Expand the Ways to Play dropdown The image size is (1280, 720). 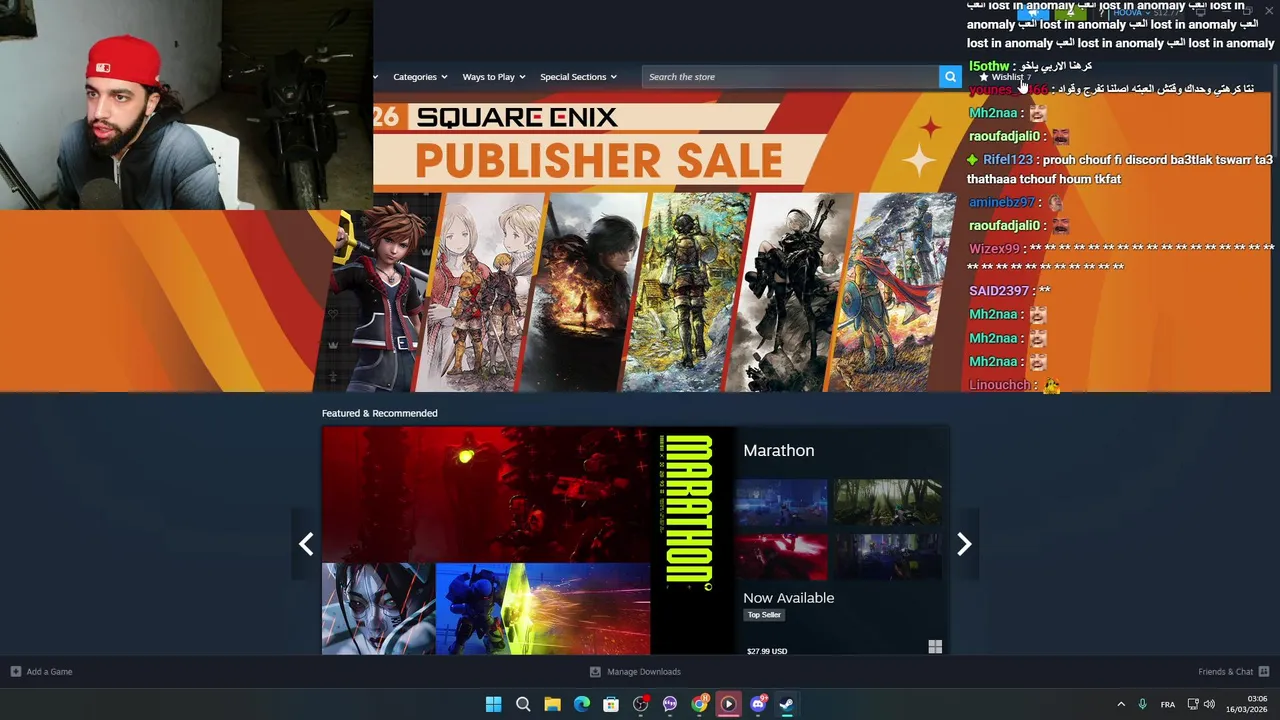coord(494,77)
